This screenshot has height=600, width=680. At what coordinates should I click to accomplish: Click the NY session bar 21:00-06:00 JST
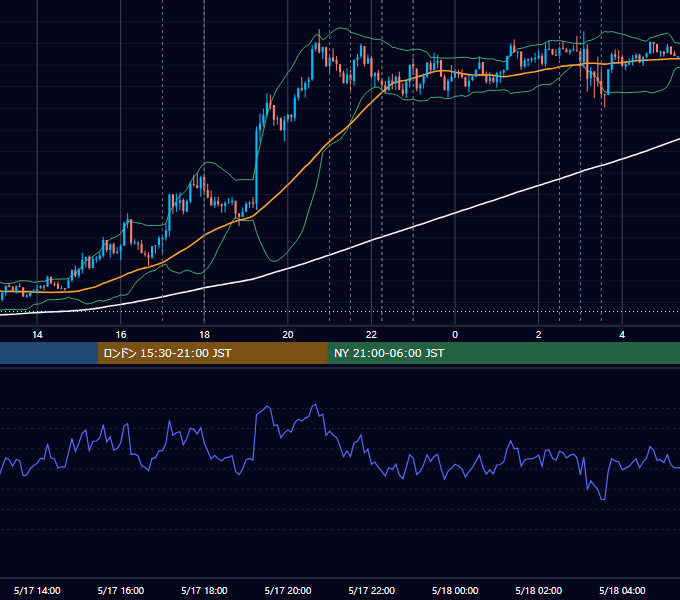[x=503, y=353]
